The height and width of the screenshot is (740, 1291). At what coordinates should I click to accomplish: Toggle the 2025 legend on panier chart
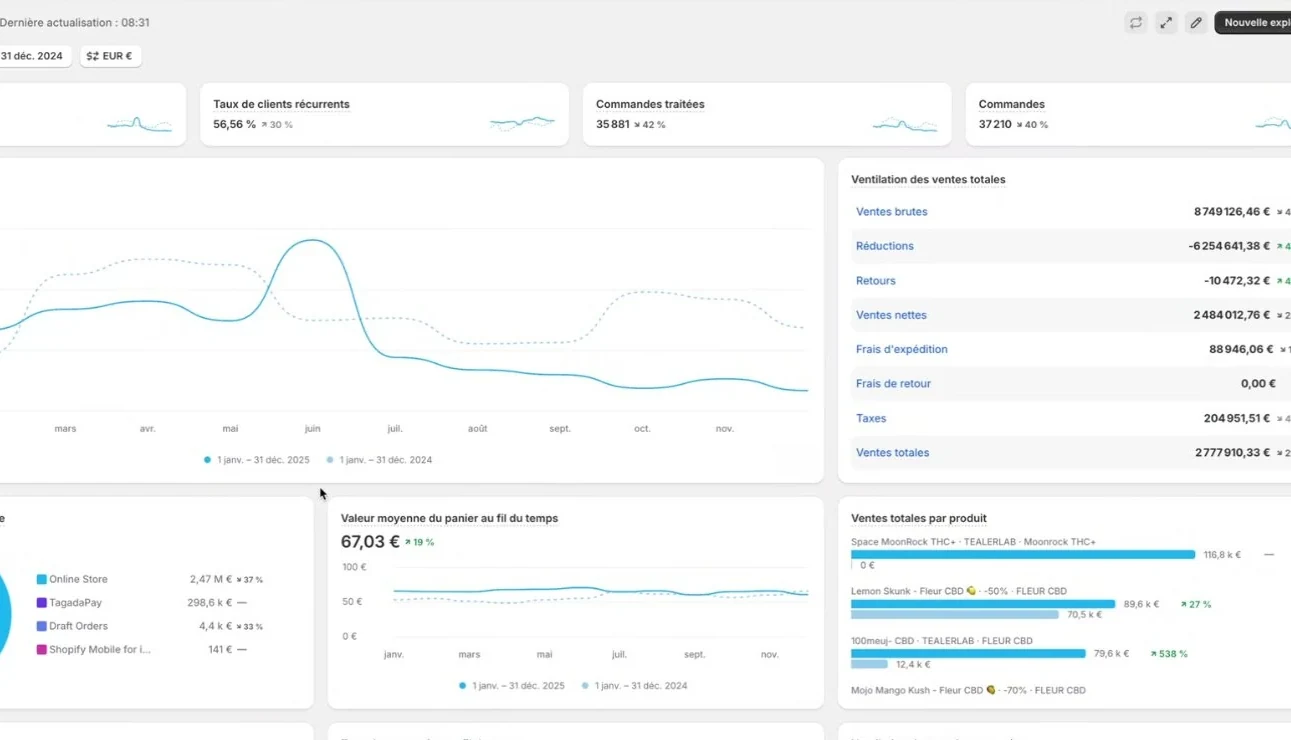(x=512, y=686)
